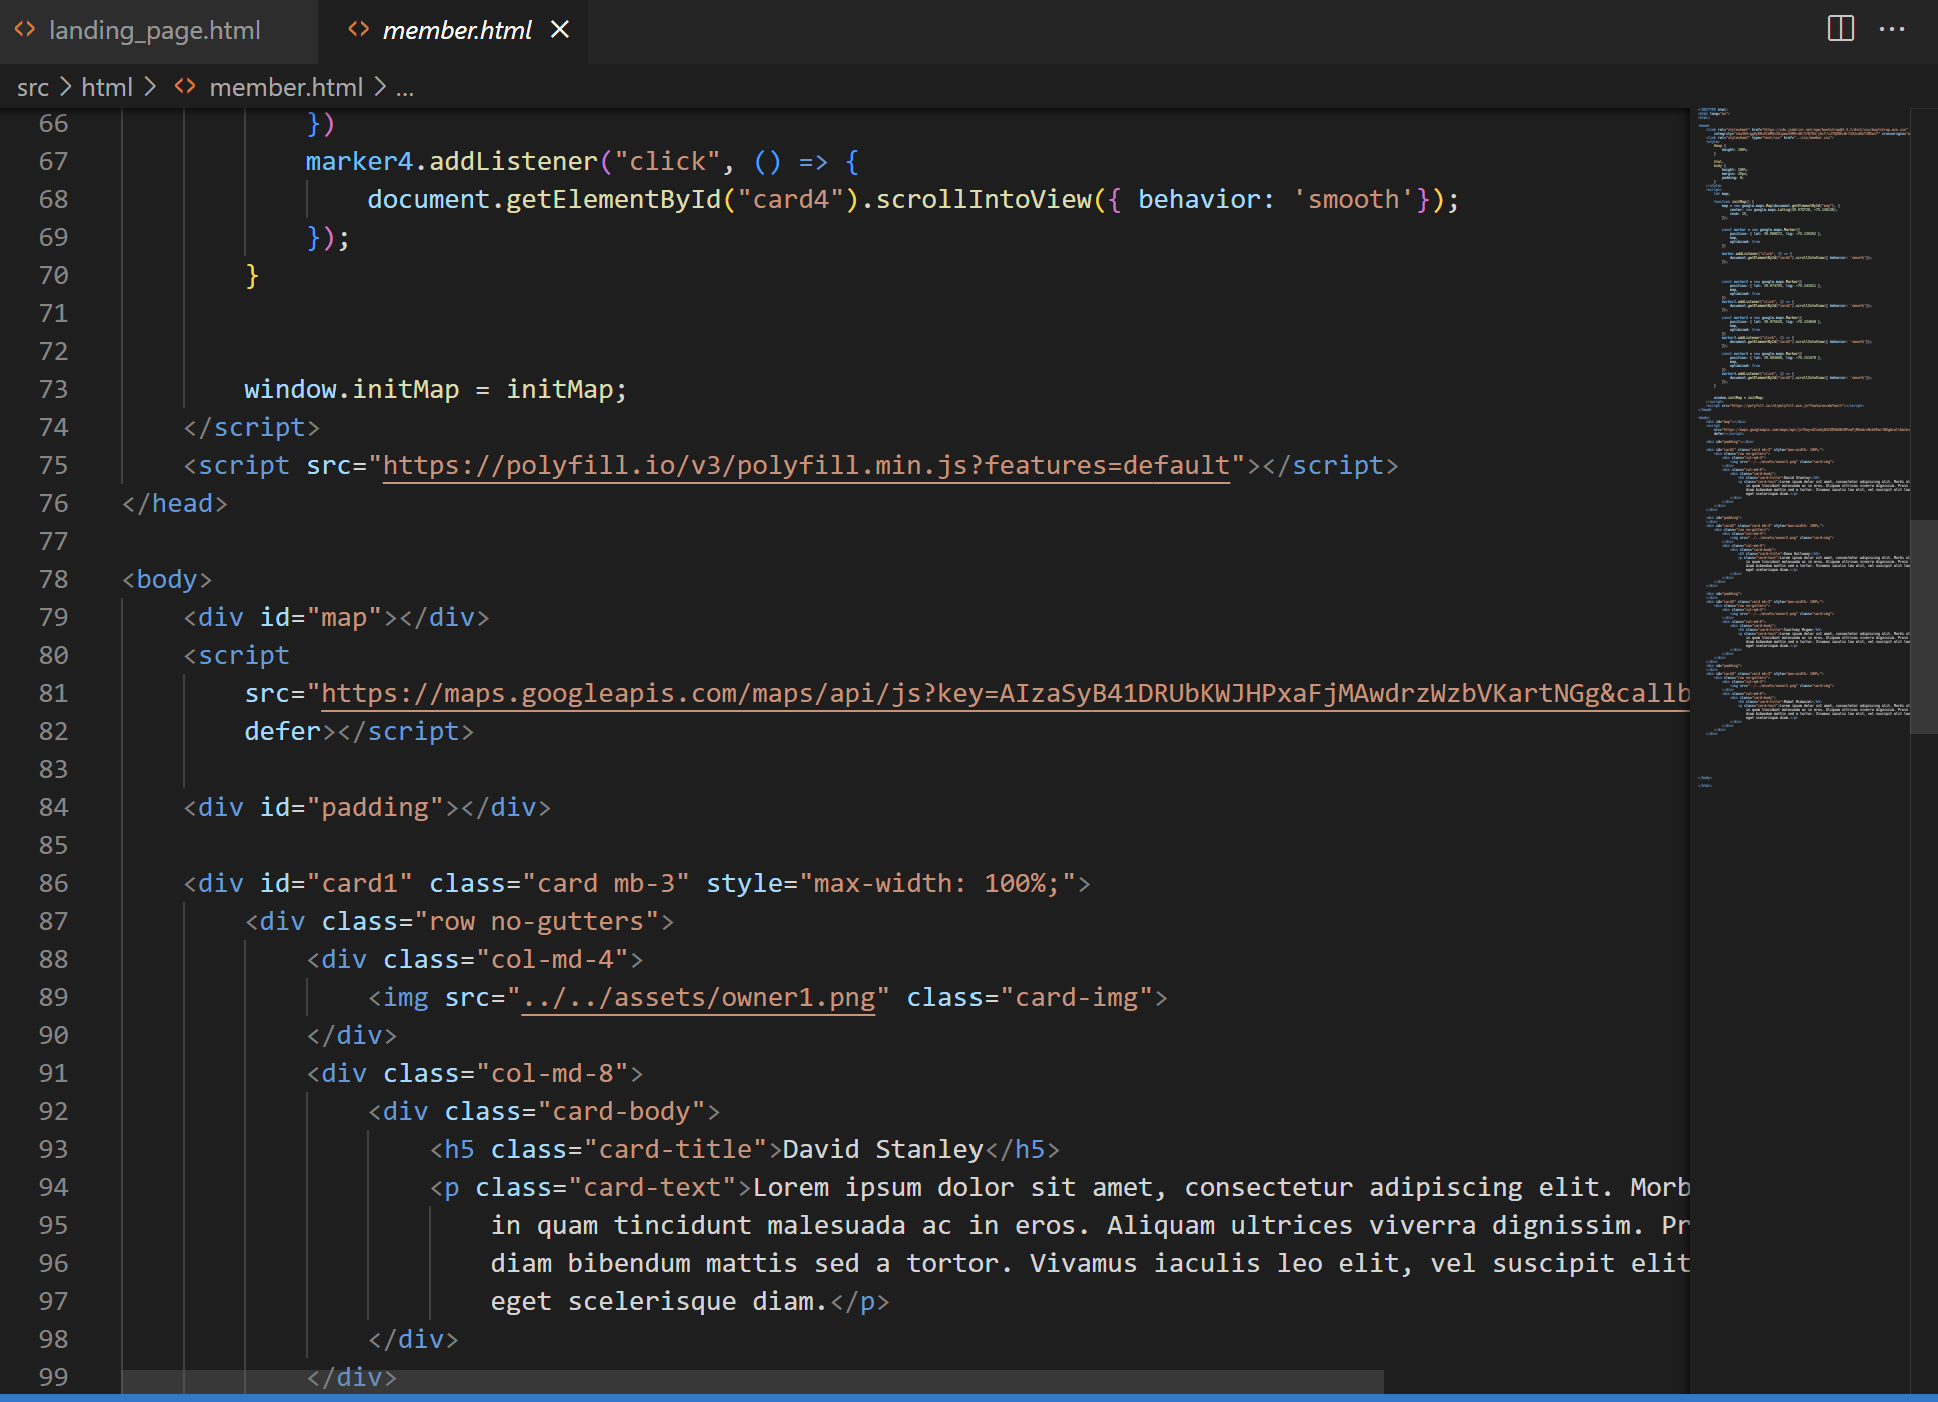Click the owner1.png asset path link
The image size is (1938, 1402).
click(x=698, y=998)
